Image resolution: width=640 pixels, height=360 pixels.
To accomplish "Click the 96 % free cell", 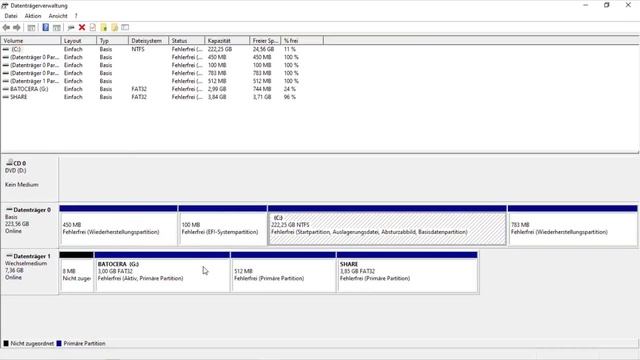I will point(290,97).
